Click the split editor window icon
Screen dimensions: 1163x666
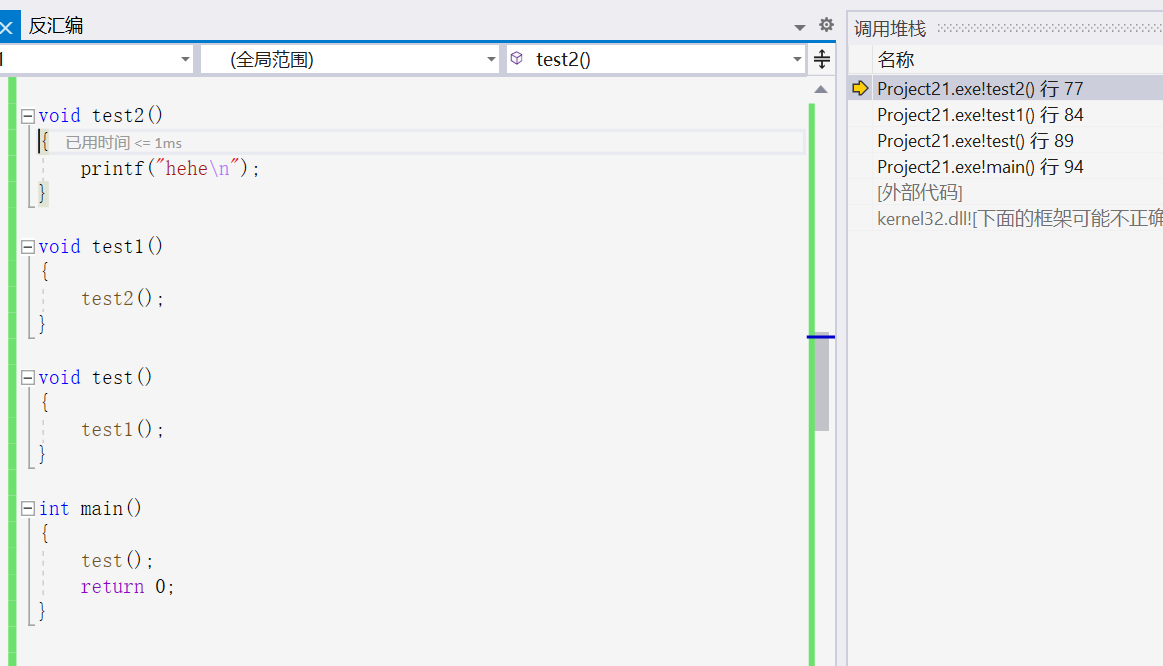822,59
